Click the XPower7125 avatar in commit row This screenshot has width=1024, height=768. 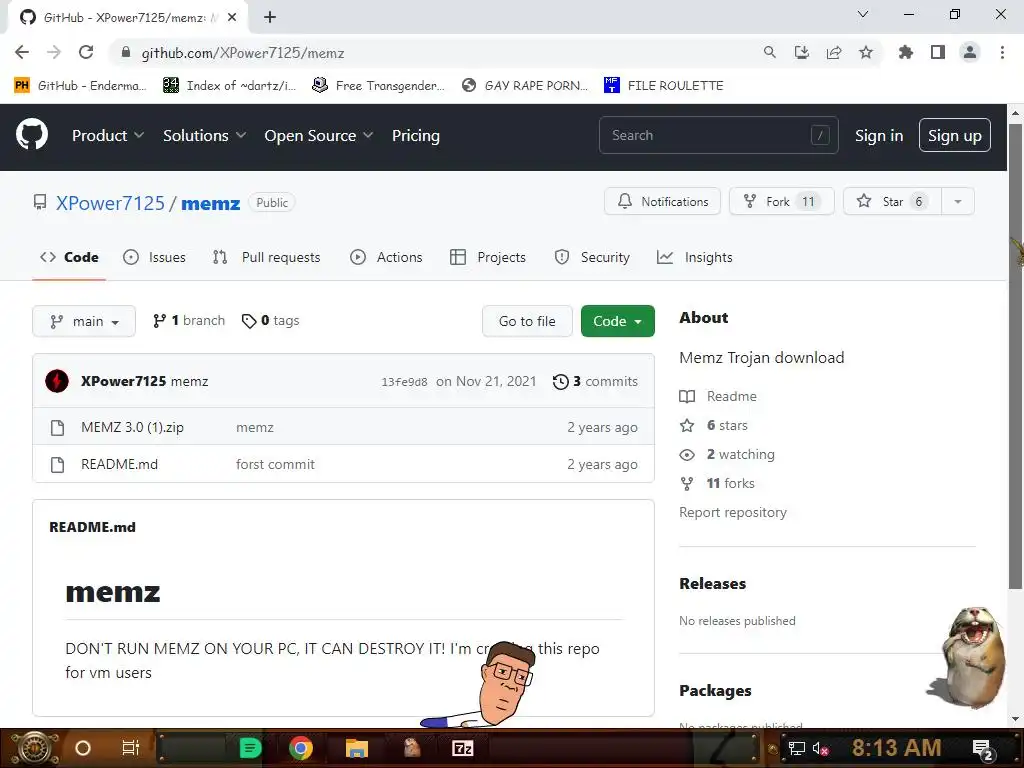tap(57, 381)
